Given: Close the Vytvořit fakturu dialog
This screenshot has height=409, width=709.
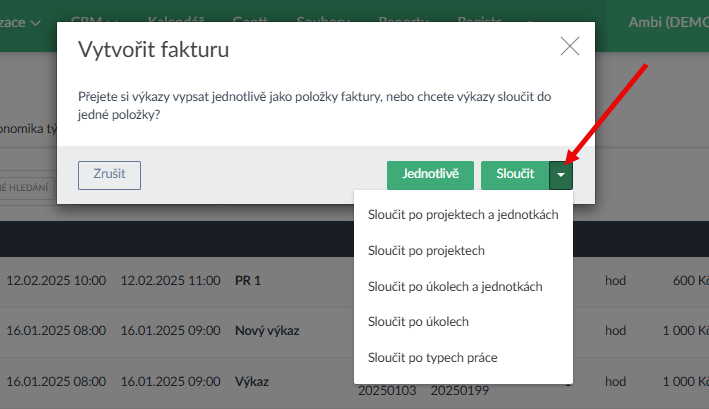Looking at the screenshot, I should coord(570,46).
